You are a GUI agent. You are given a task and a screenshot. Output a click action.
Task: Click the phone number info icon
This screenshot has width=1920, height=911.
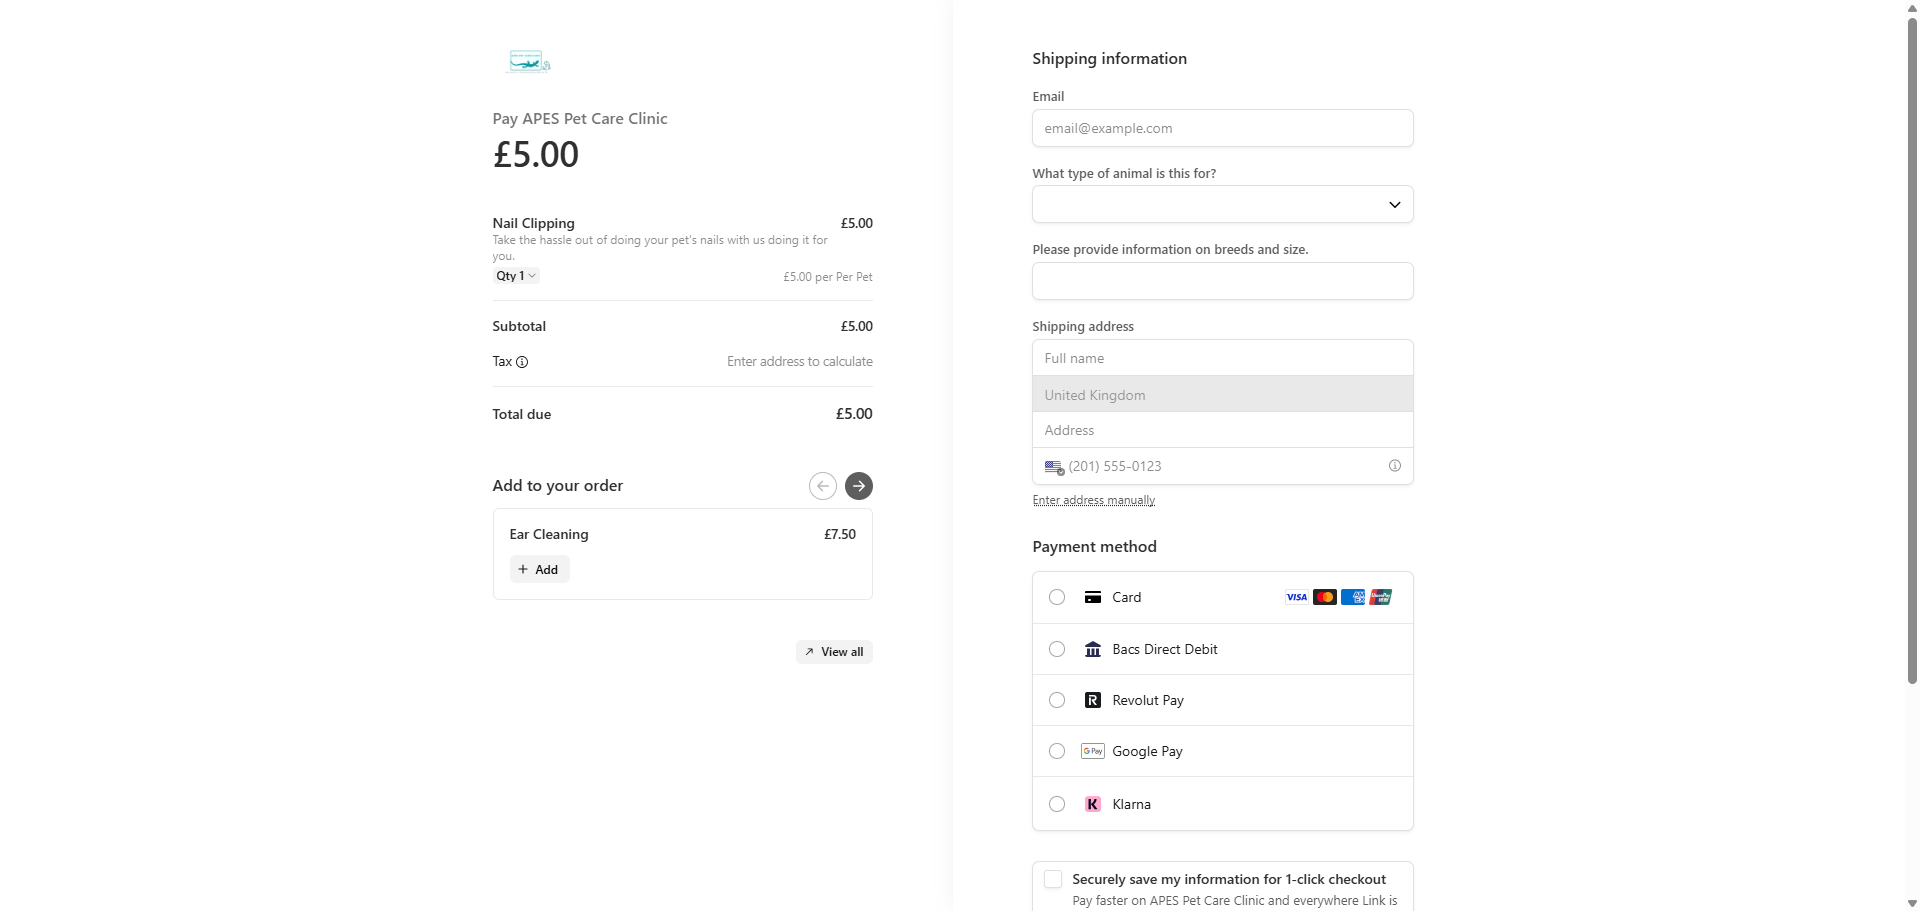point(1395,466)
